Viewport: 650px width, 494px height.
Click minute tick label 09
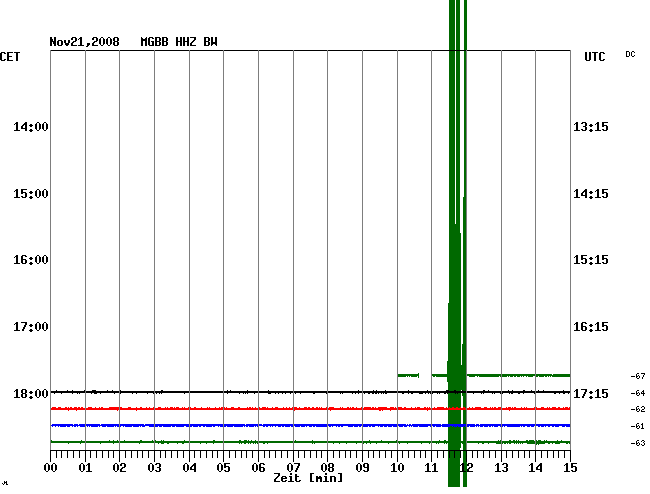coord(362,468)
